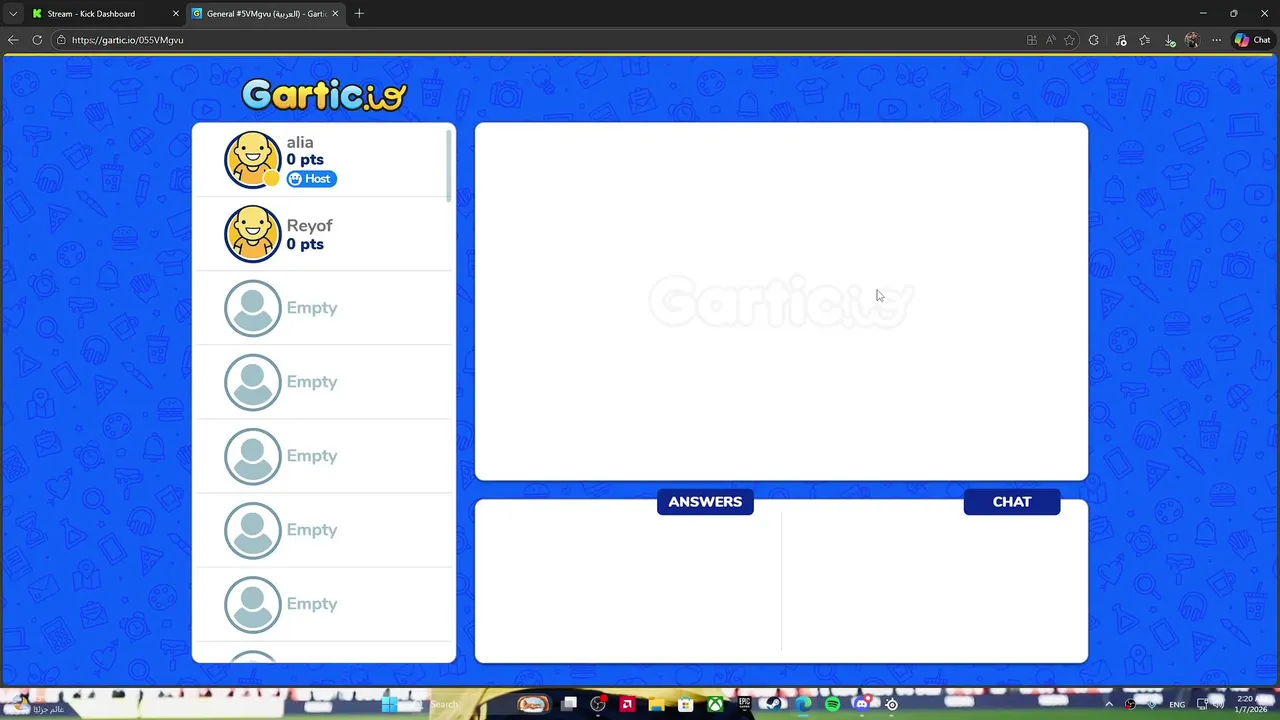
Task: Click alia's 0 pts score
Action: click(305, 160)
